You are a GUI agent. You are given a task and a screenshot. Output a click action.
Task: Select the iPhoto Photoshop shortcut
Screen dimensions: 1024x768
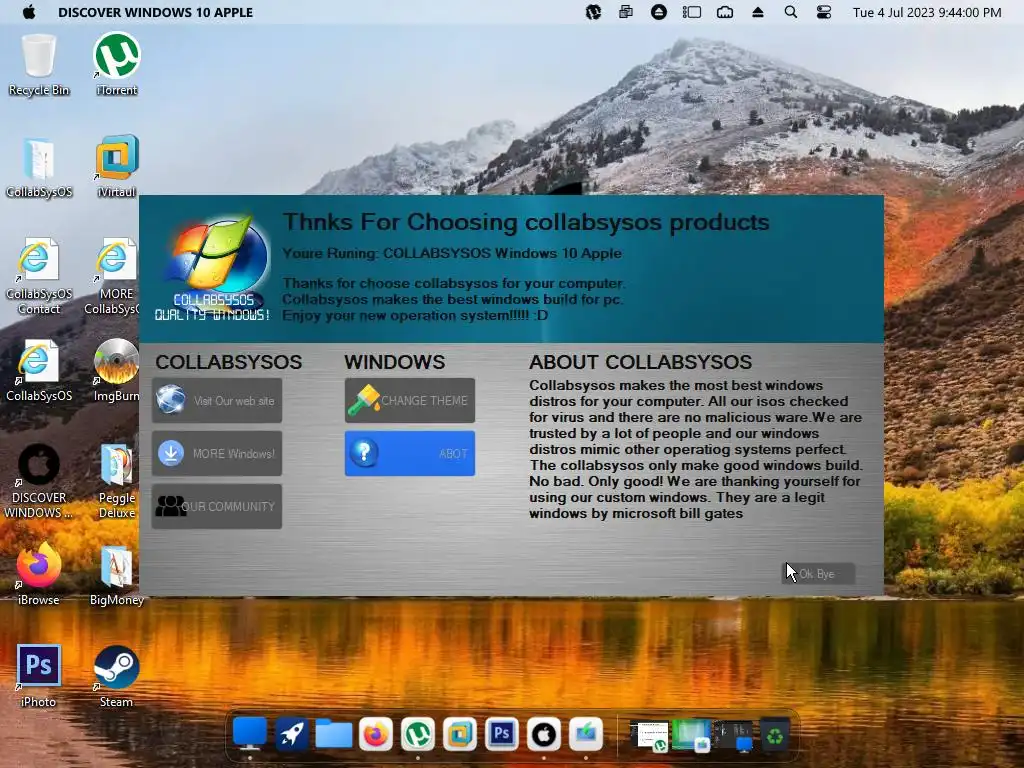click(x=39, y=677)
